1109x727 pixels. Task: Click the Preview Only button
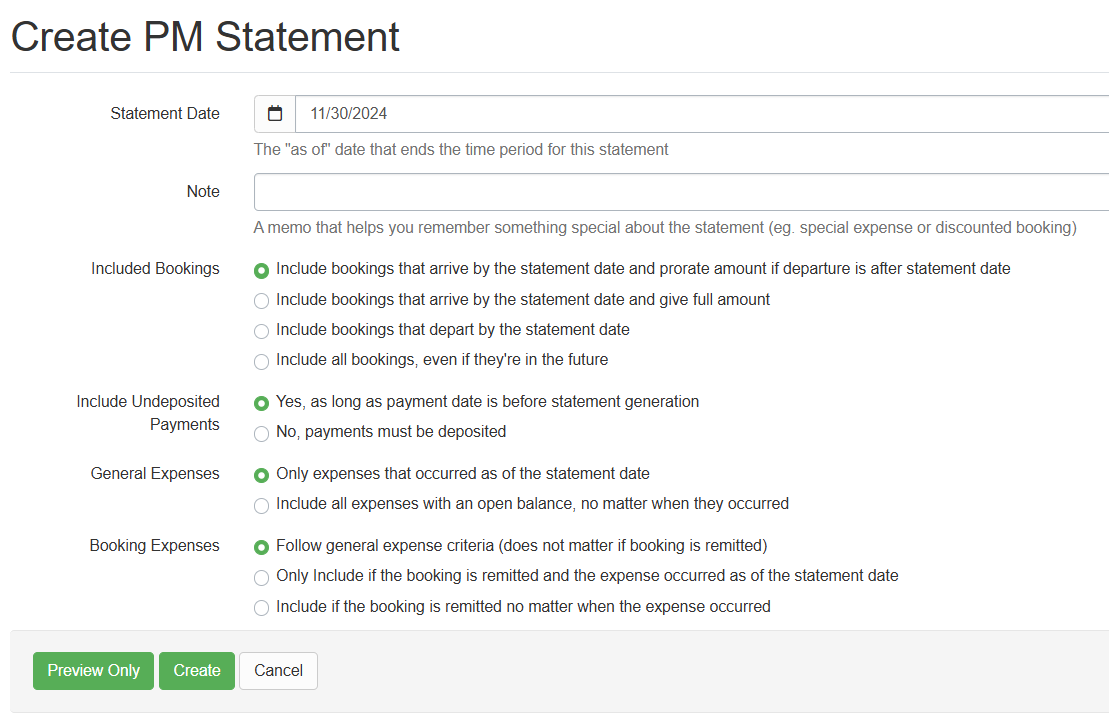click(x=93, y=670)
